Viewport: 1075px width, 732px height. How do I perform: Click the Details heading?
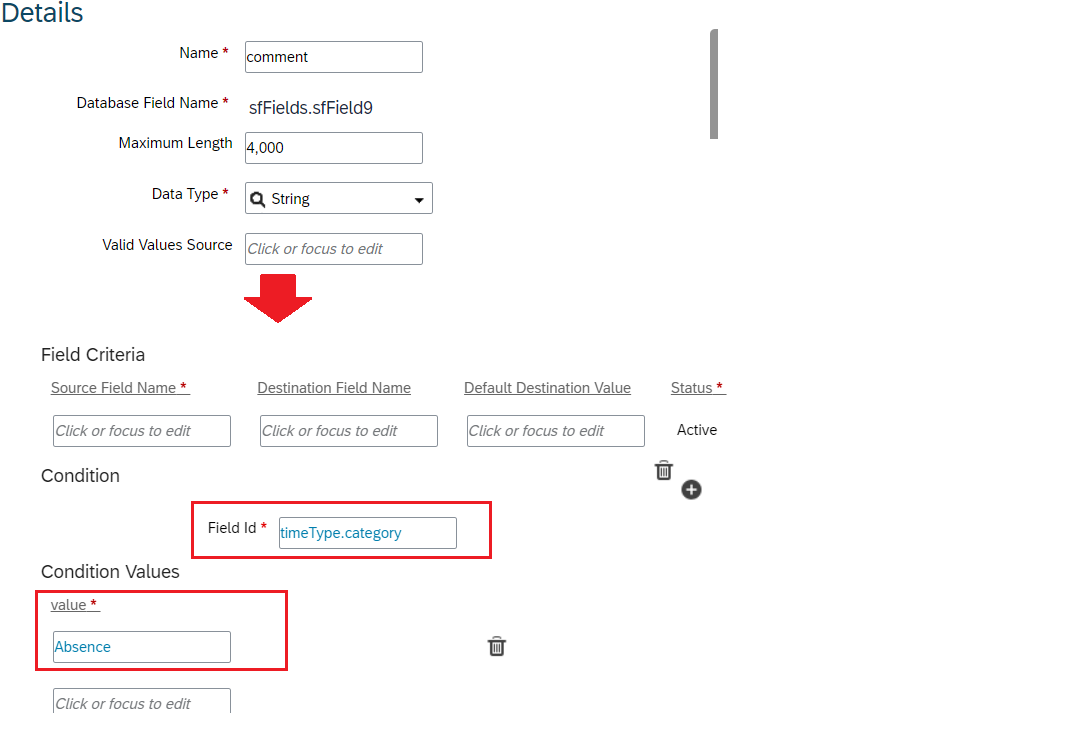(43, 13)
